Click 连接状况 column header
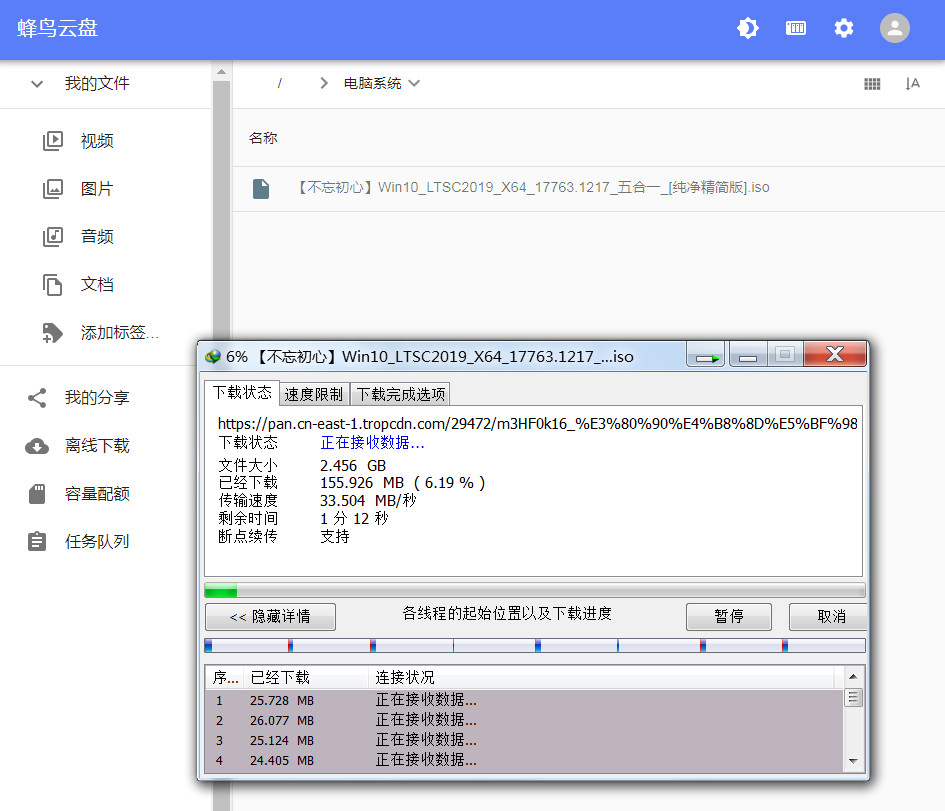Image resolution: width=945 pixels, height=811 pixels. point(601,678)
